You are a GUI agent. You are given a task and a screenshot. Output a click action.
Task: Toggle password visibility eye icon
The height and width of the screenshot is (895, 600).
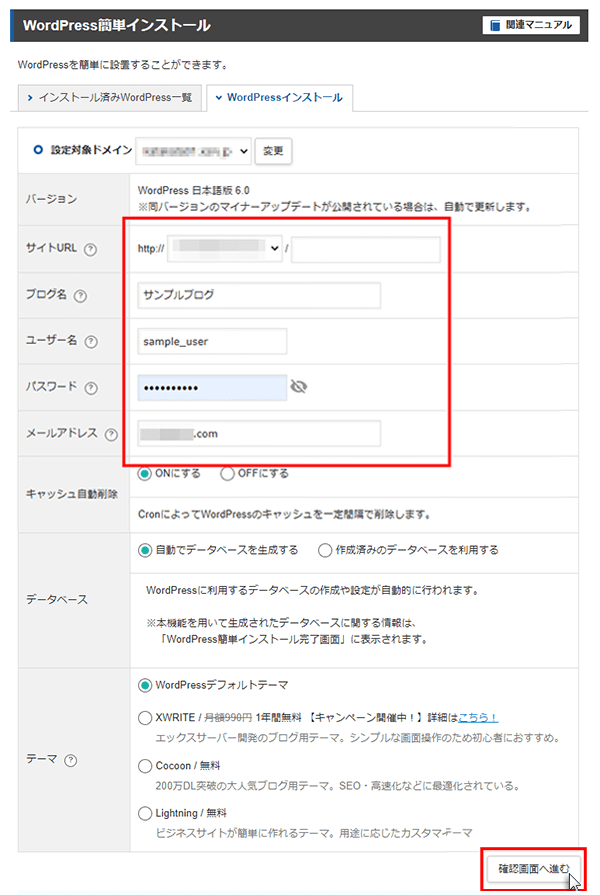coord(298,387)
